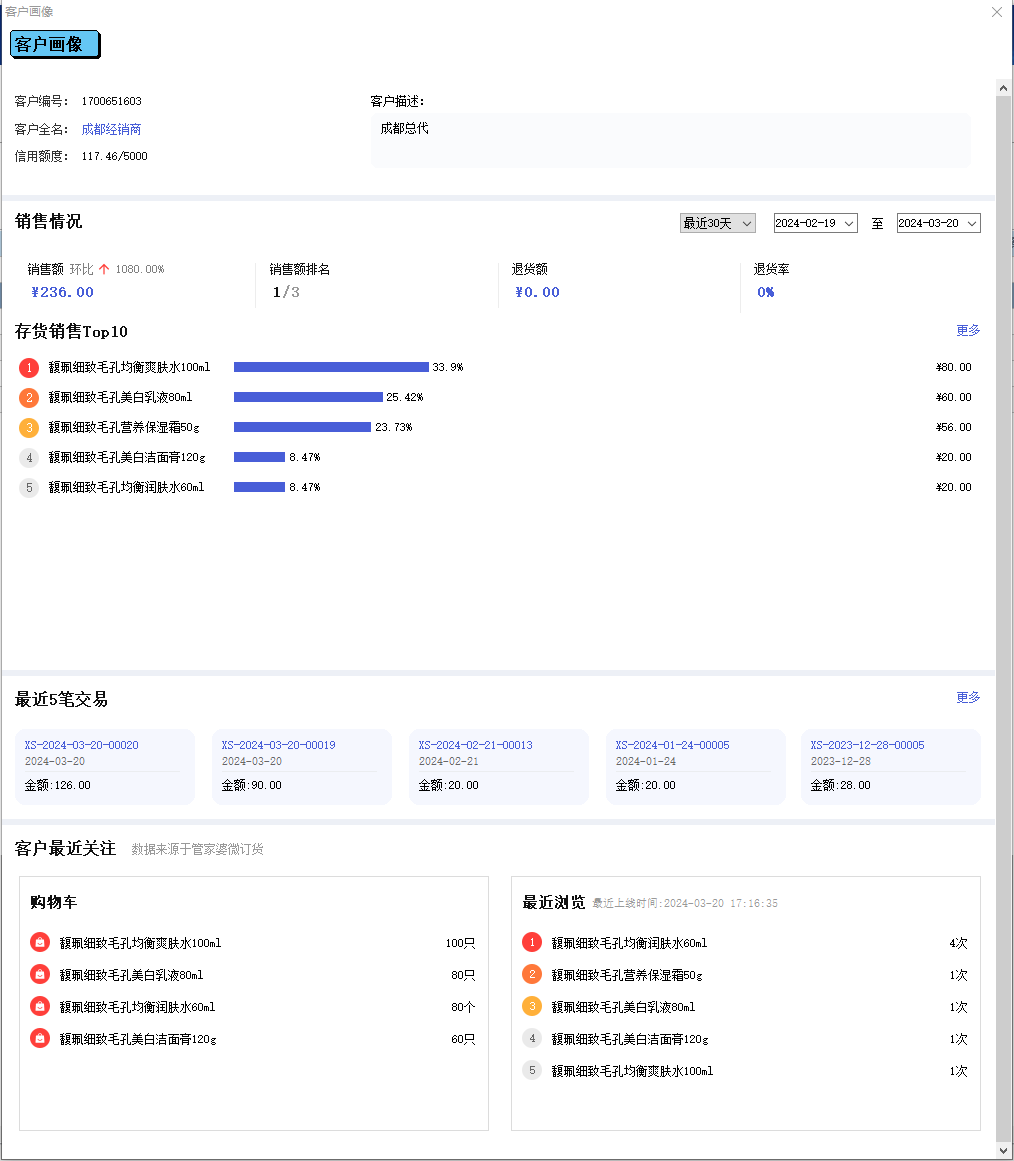
Task: Click the yellow rank 3 badge in Top10 list
Action: (29, 427)
